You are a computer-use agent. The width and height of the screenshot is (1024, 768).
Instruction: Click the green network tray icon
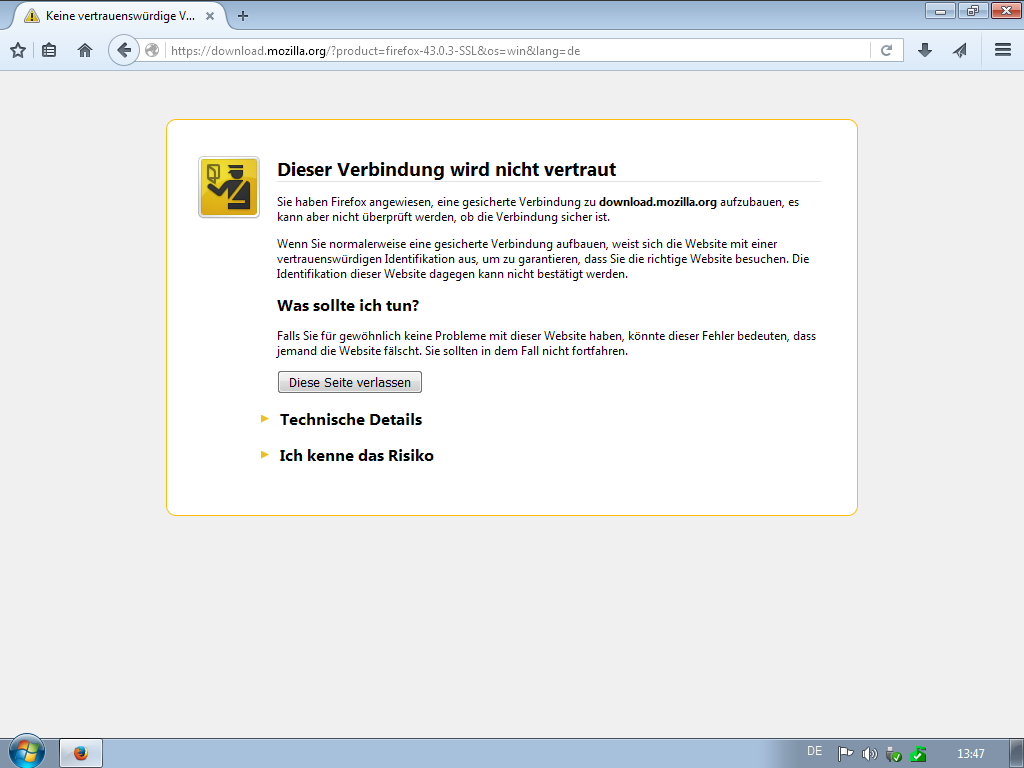click(918, 754)
